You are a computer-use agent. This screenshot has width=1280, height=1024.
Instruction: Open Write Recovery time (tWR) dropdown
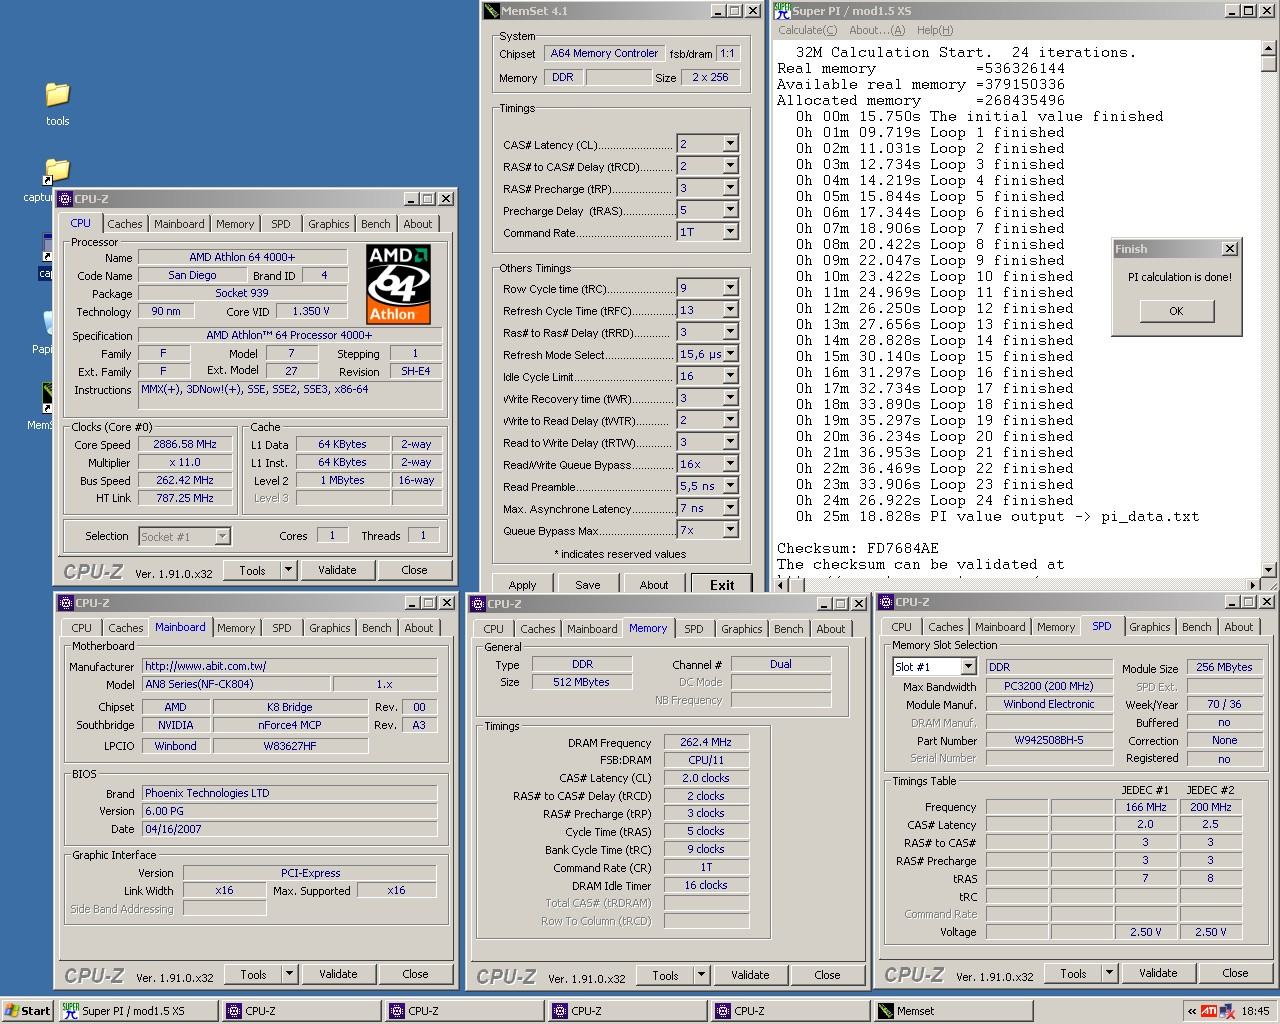(730, 398)
